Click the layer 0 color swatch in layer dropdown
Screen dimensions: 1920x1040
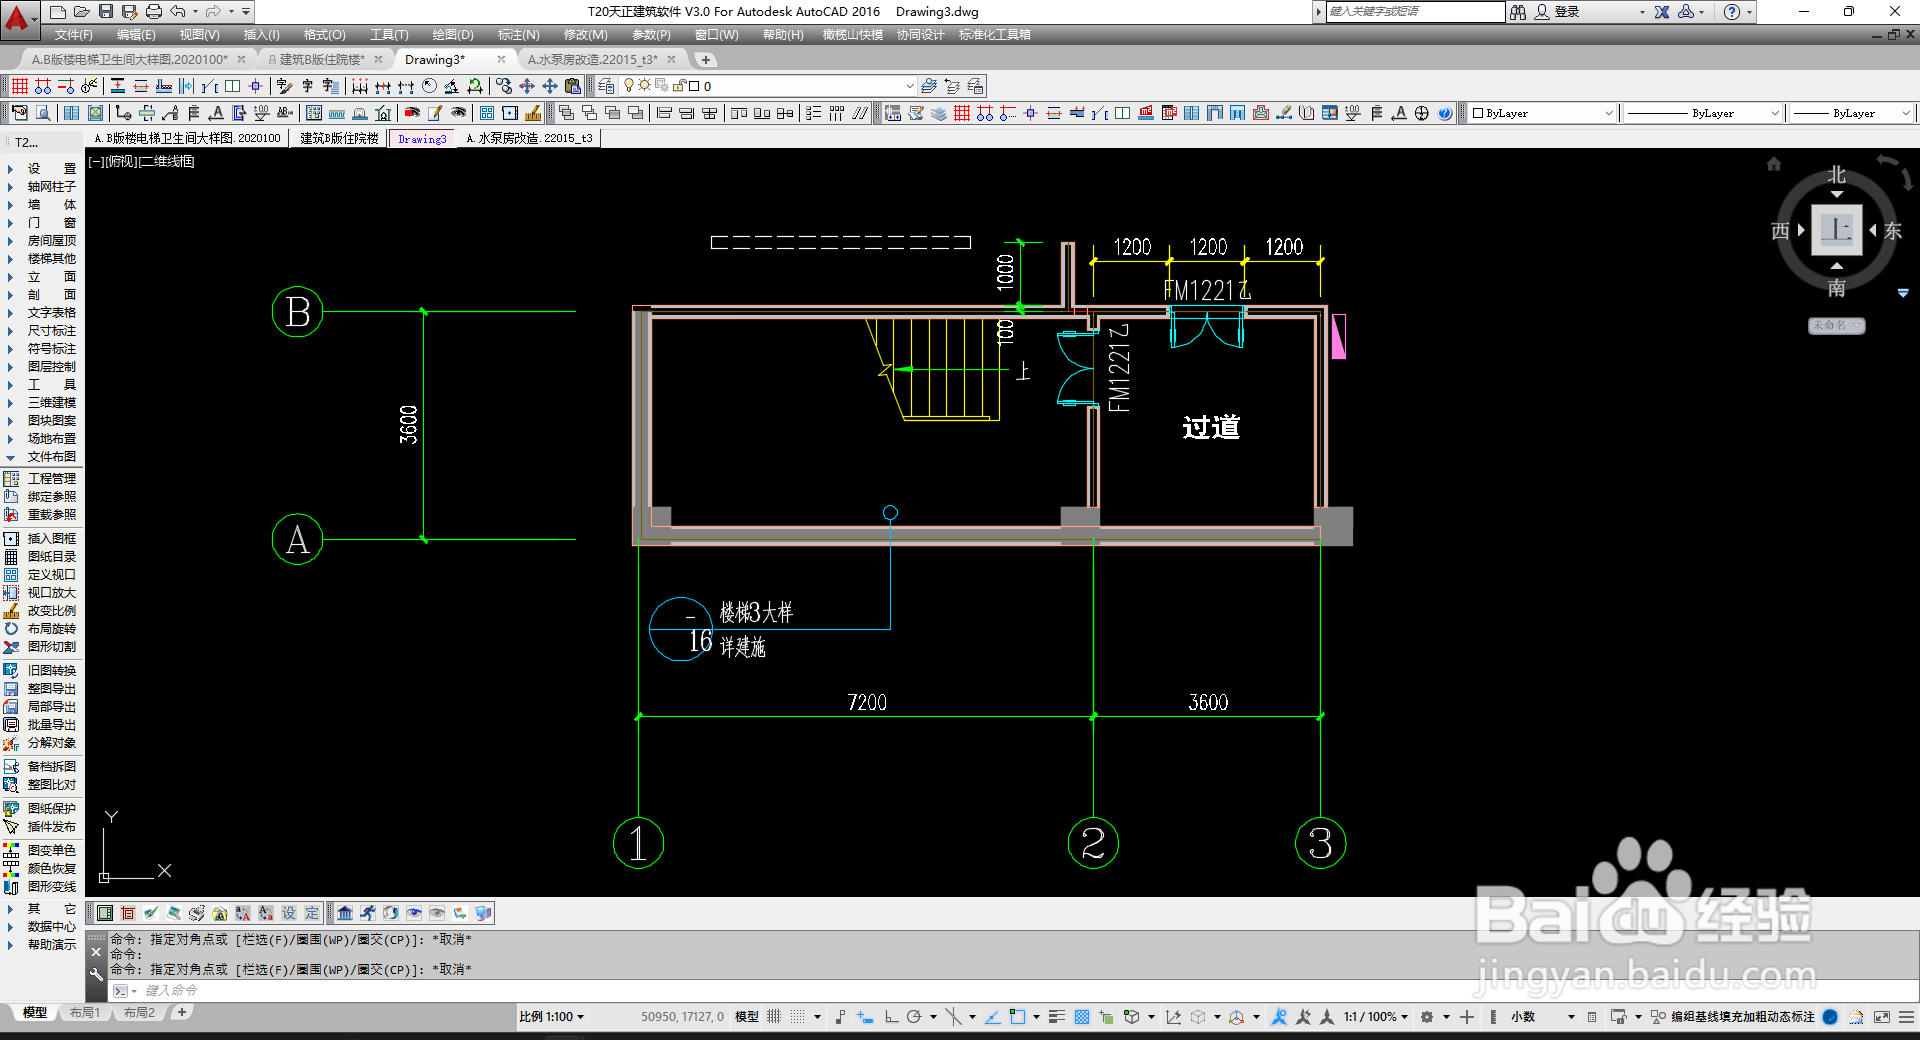pyautogui.click(x=694, y=86)
